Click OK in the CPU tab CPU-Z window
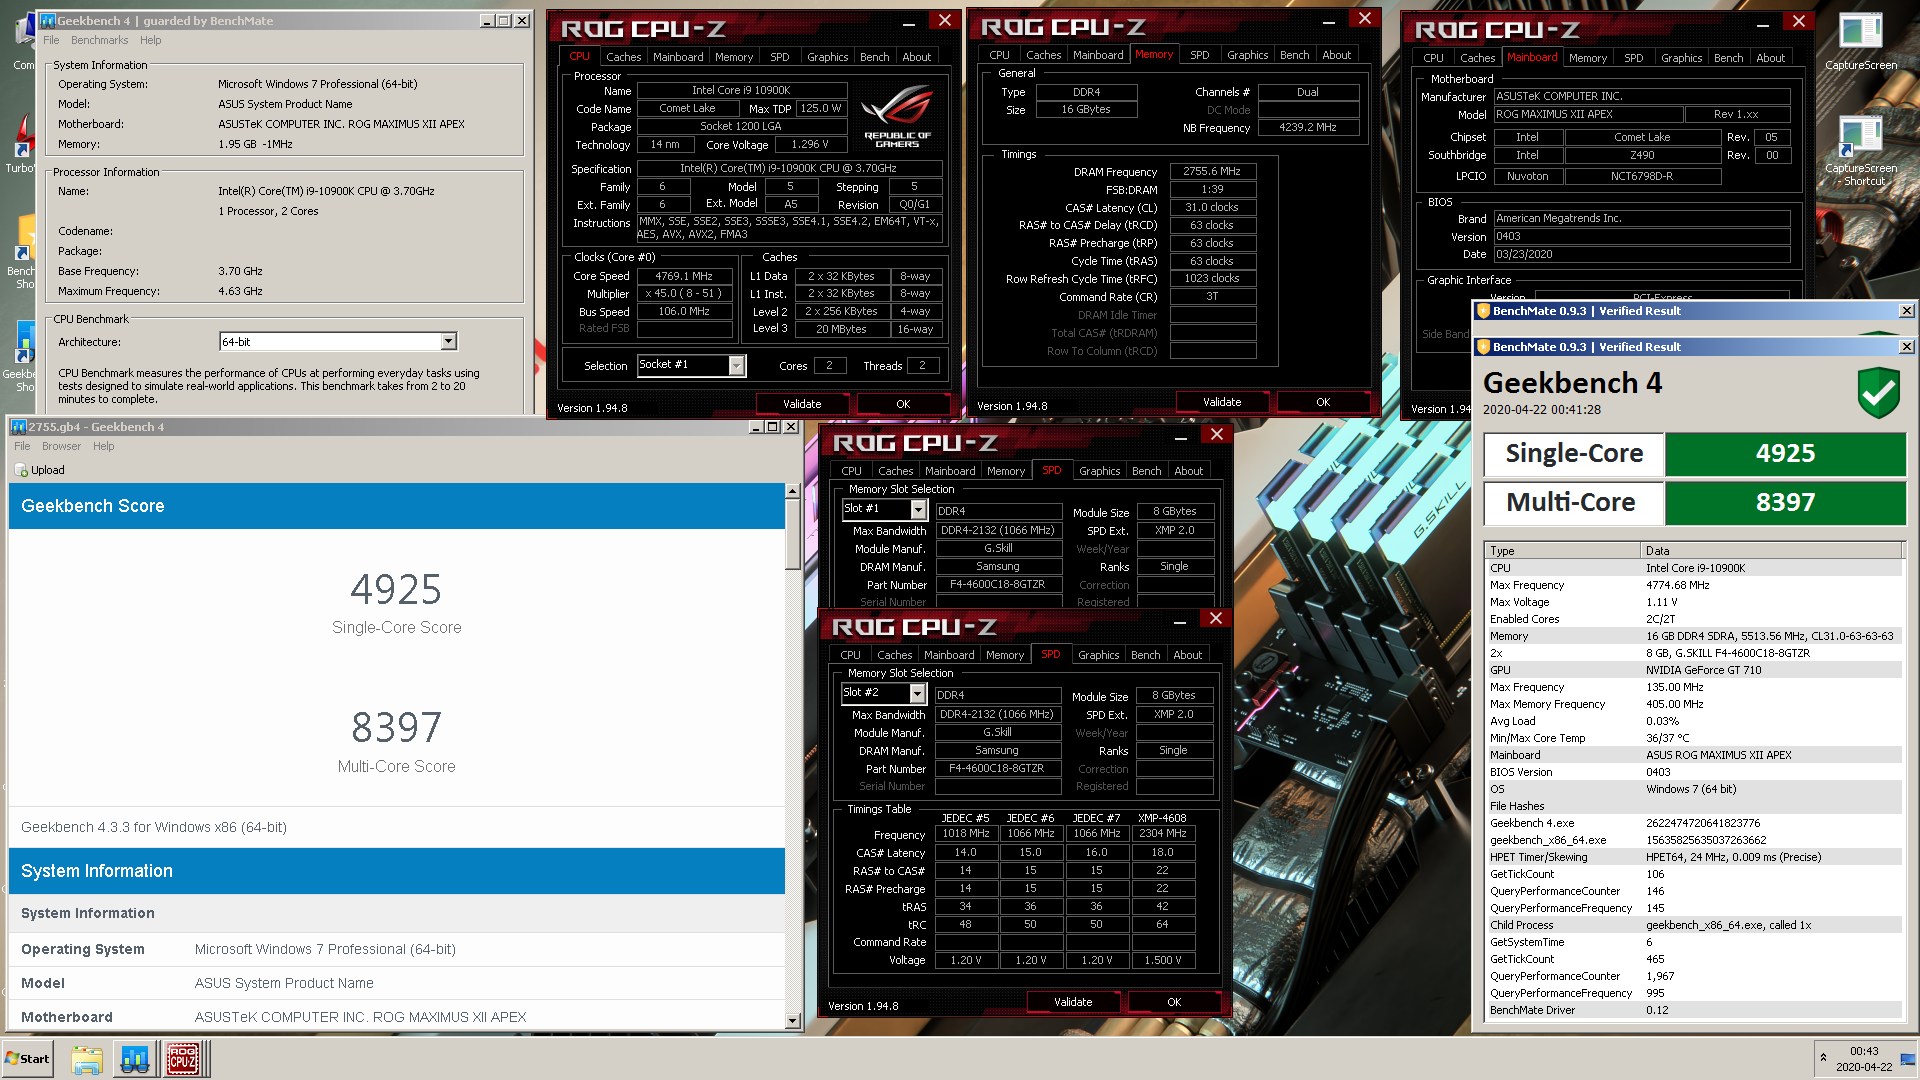This screenshot has height=1080, width=1920. [x=903, y=404]
